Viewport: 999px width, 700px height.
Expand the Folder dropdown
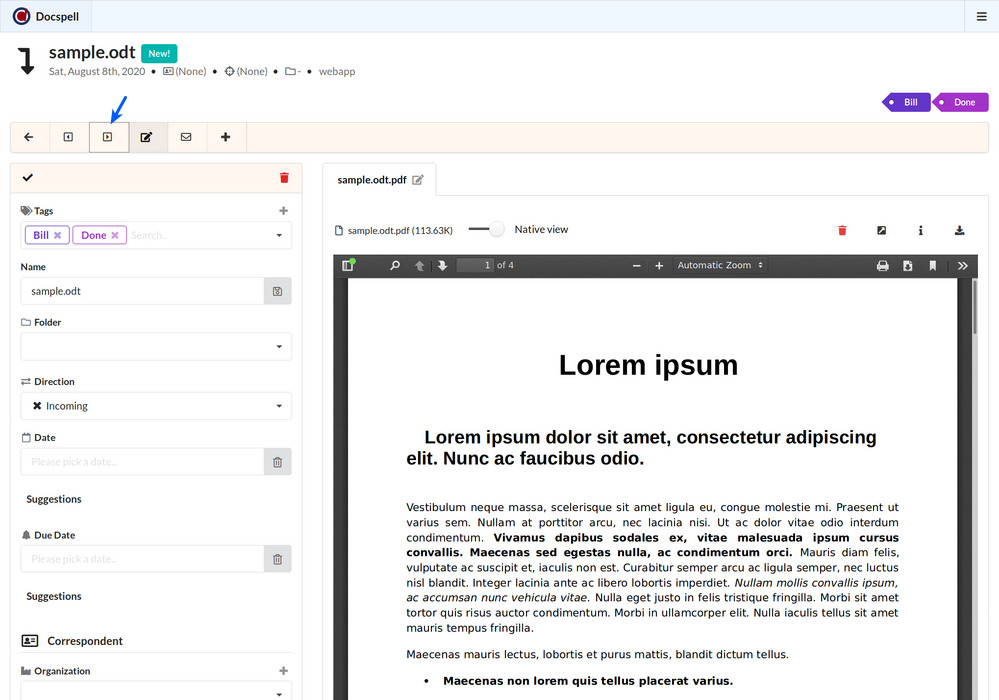tap(156, 347)
